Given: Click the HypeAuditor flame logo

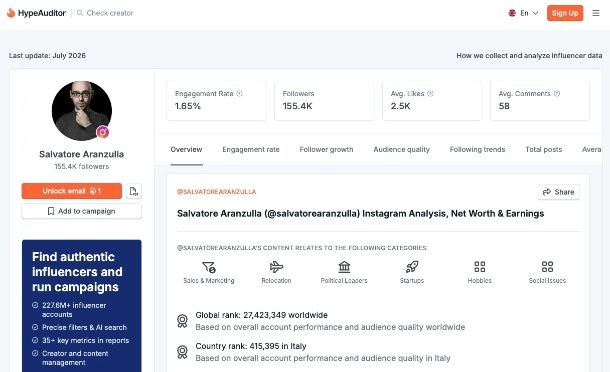Looking at the screenshot, I should pos(11,13).
